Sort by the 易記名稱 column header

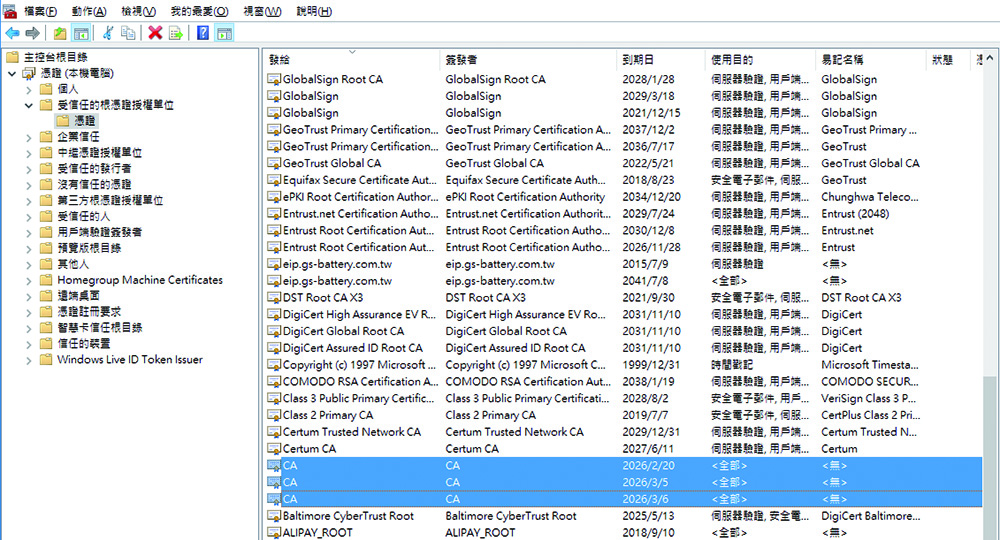[x=870, y=60]
